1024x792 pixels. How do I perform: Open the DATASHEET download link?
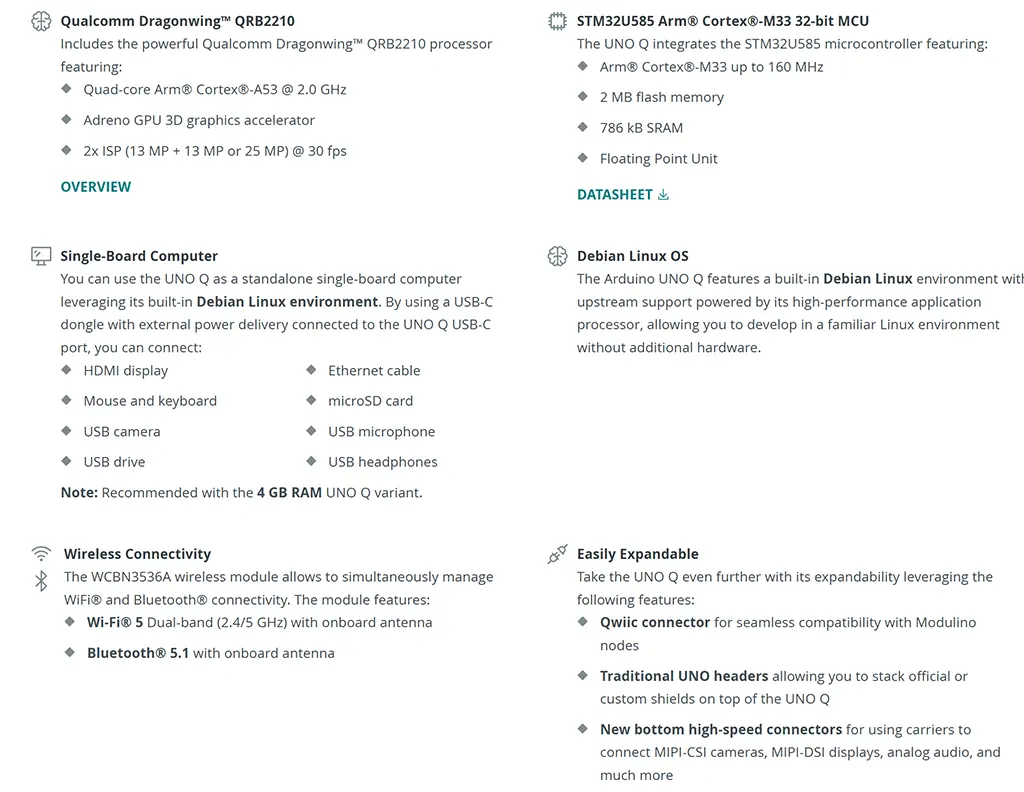(x=614, y=195)
